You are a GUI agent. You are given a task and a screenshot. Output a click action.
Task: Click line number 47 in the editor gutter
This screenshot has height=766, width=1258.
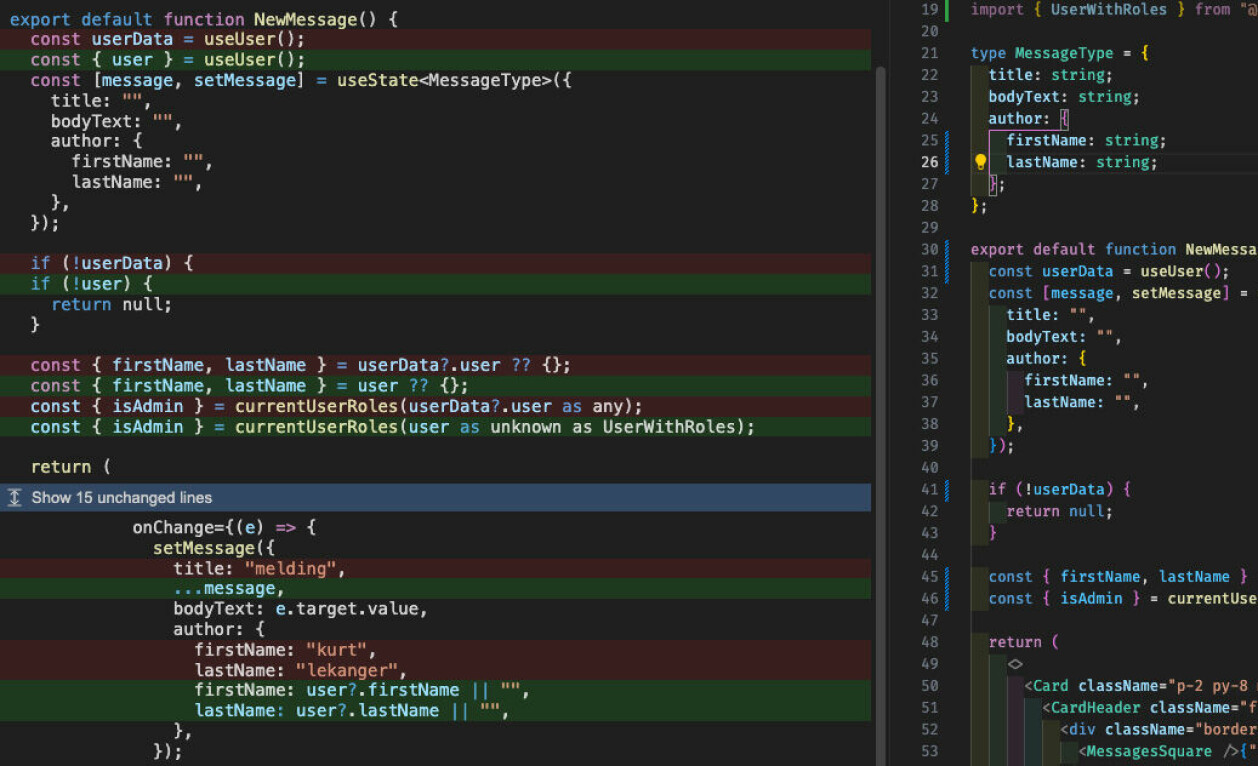point(929,620)
